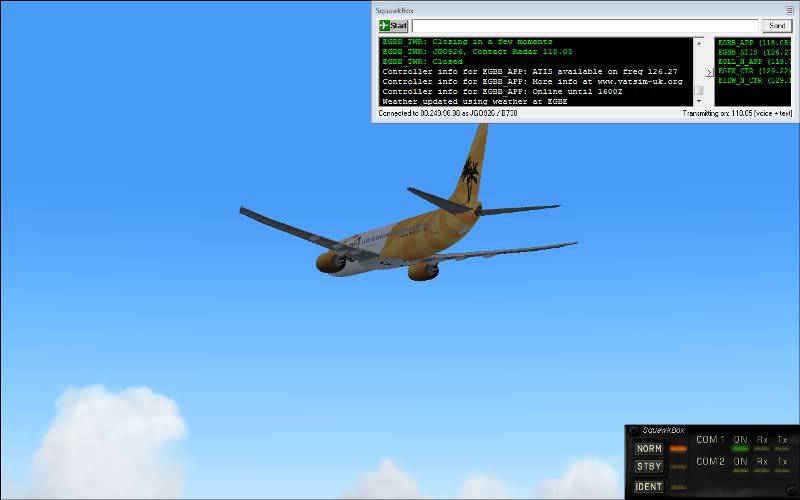Click the message log scrollbar thumb

tap(699, 90)
